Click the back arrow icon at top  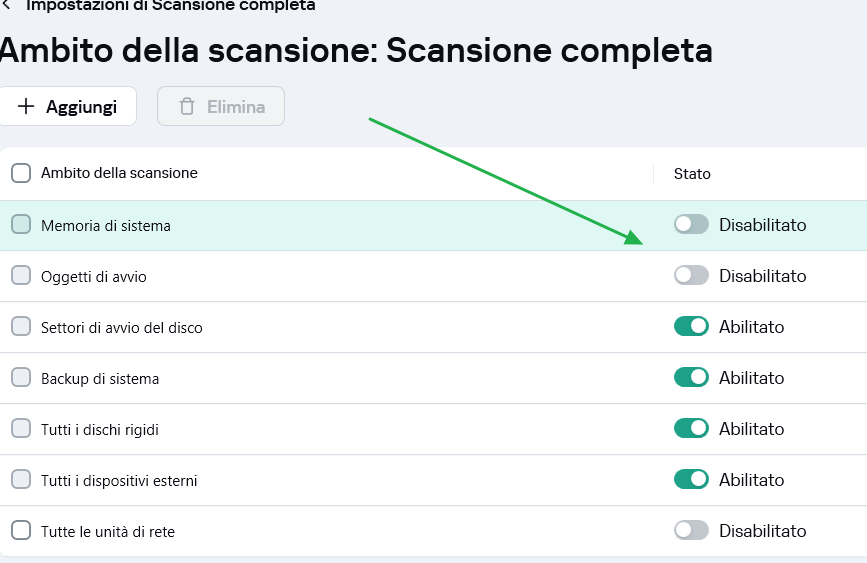pyautogui.click(x=7, y=5)
